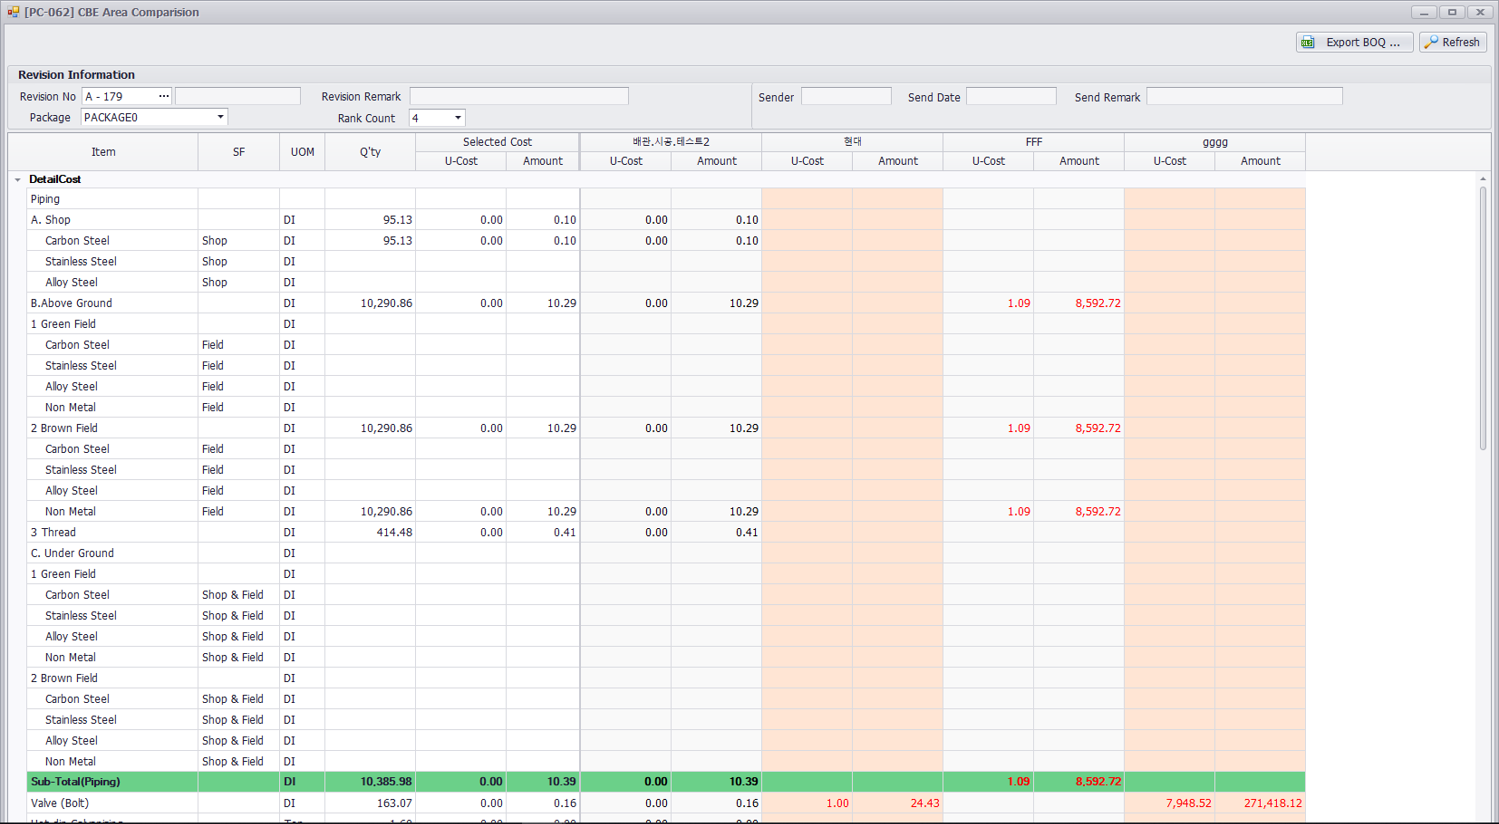Click the Revision Remark field

[518, 96]
